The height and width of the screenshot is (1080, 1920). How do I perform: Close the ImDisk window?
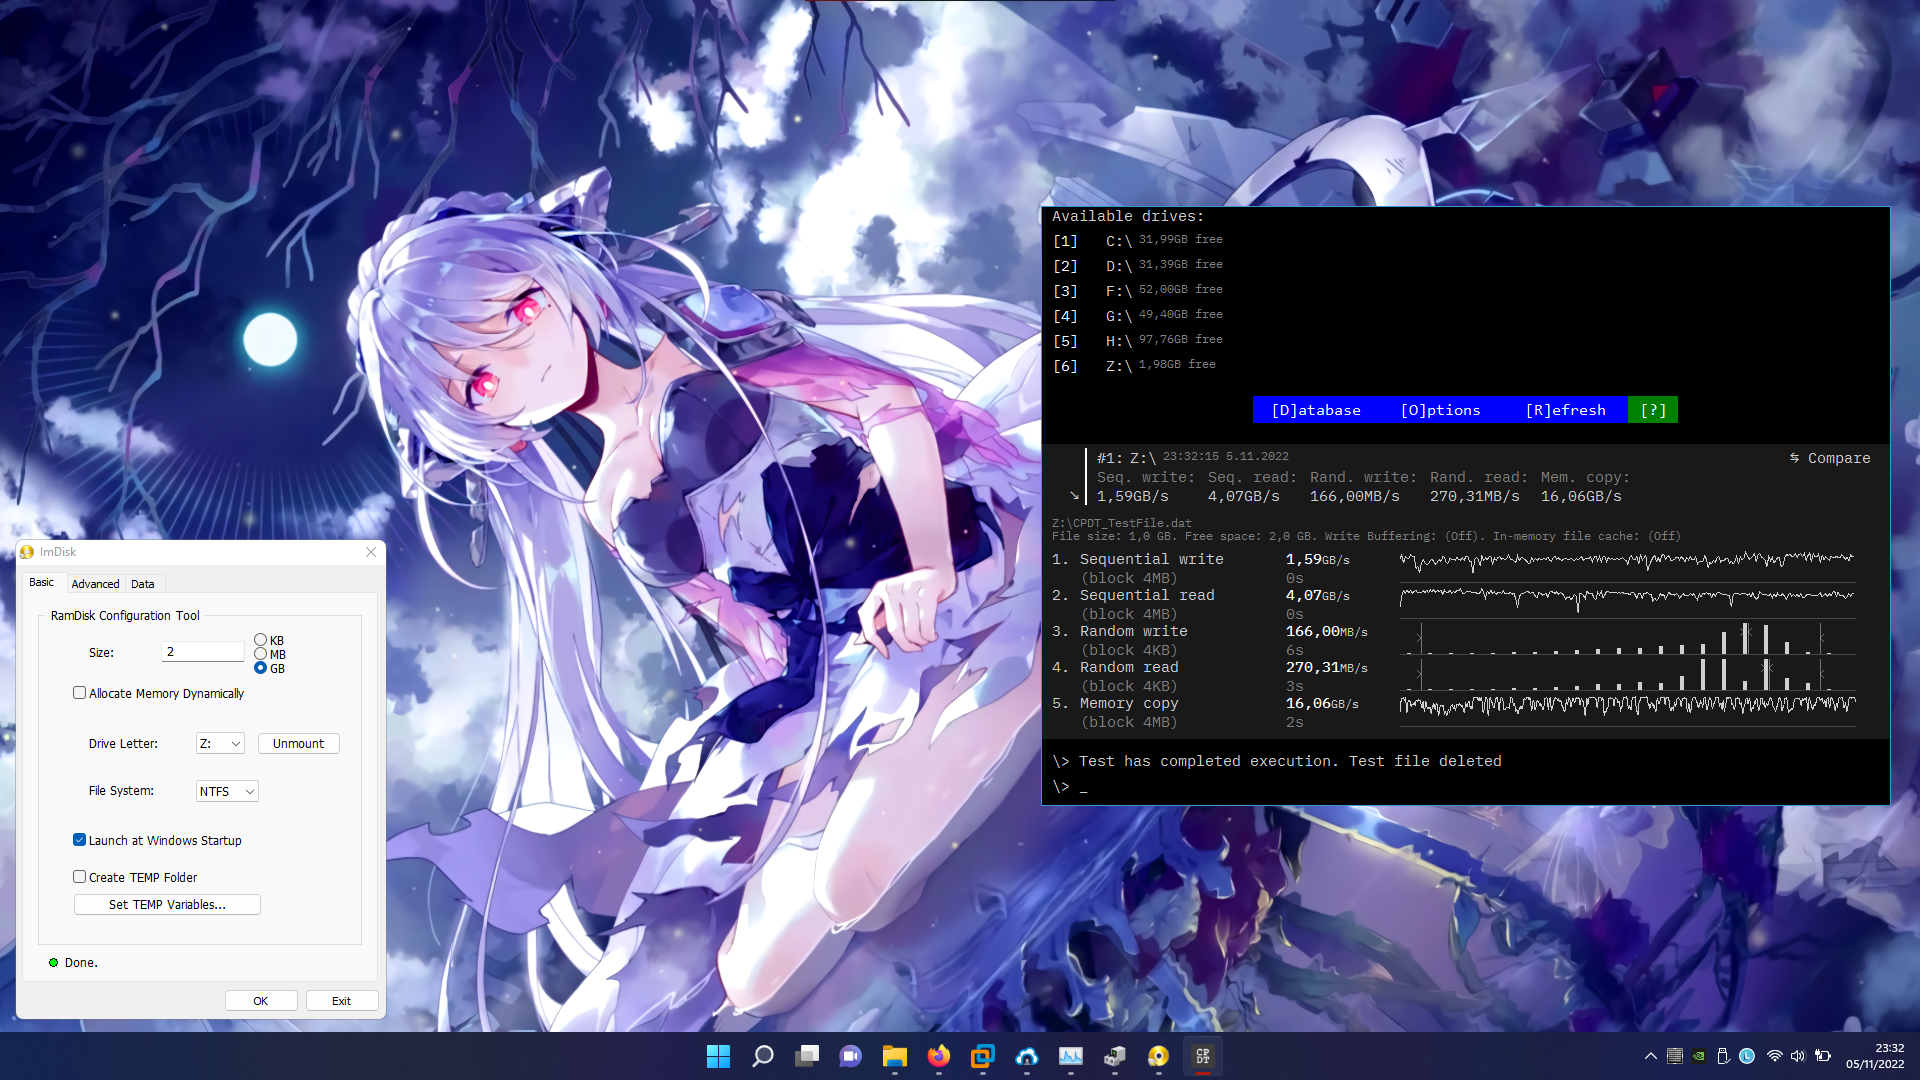[x=371, y=552]
